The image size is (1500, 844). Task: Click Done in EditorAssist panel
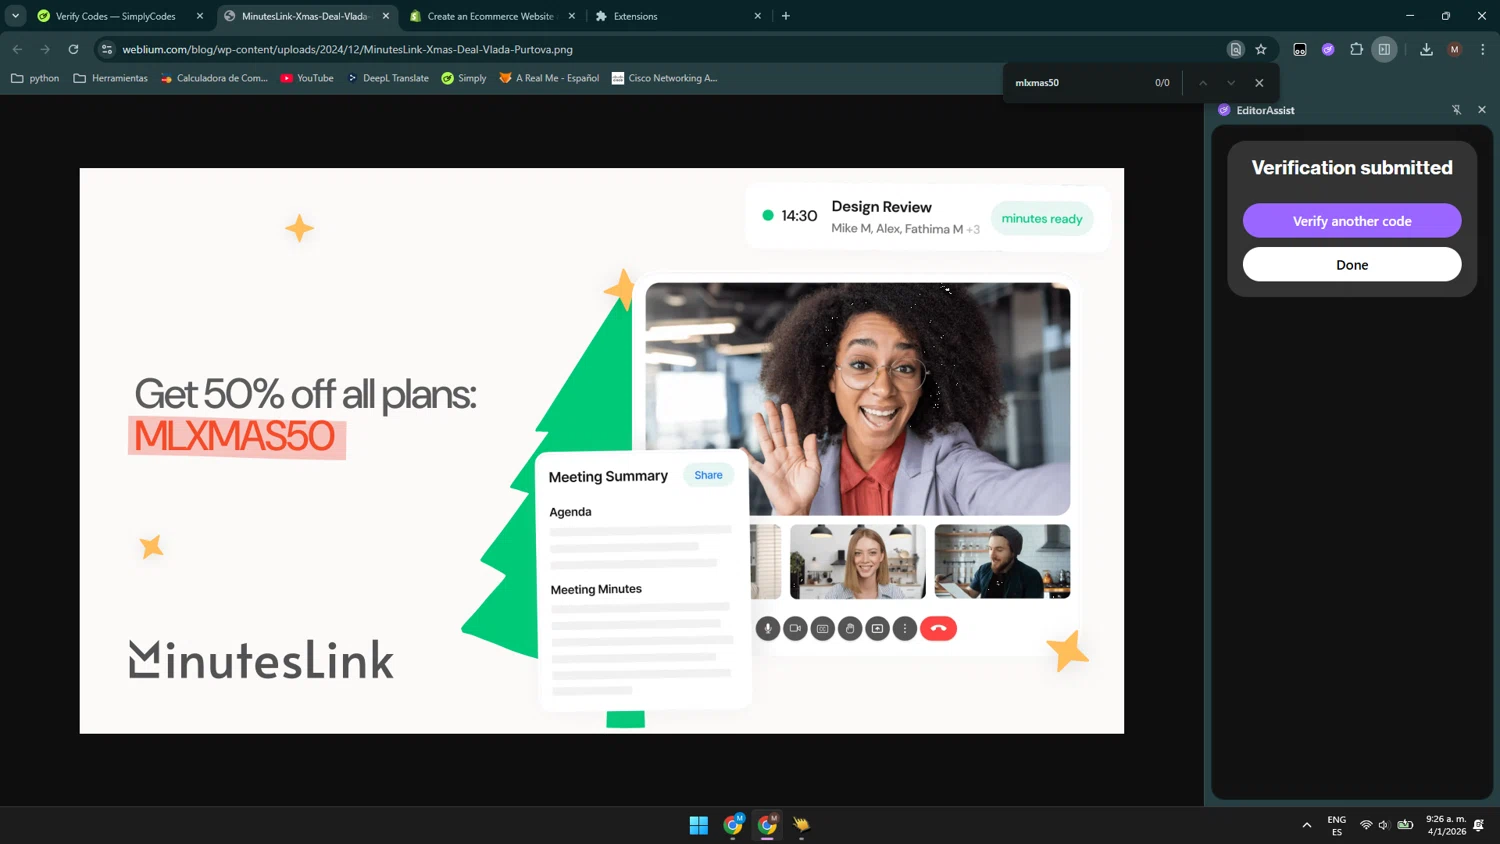tap(1352, 265)
